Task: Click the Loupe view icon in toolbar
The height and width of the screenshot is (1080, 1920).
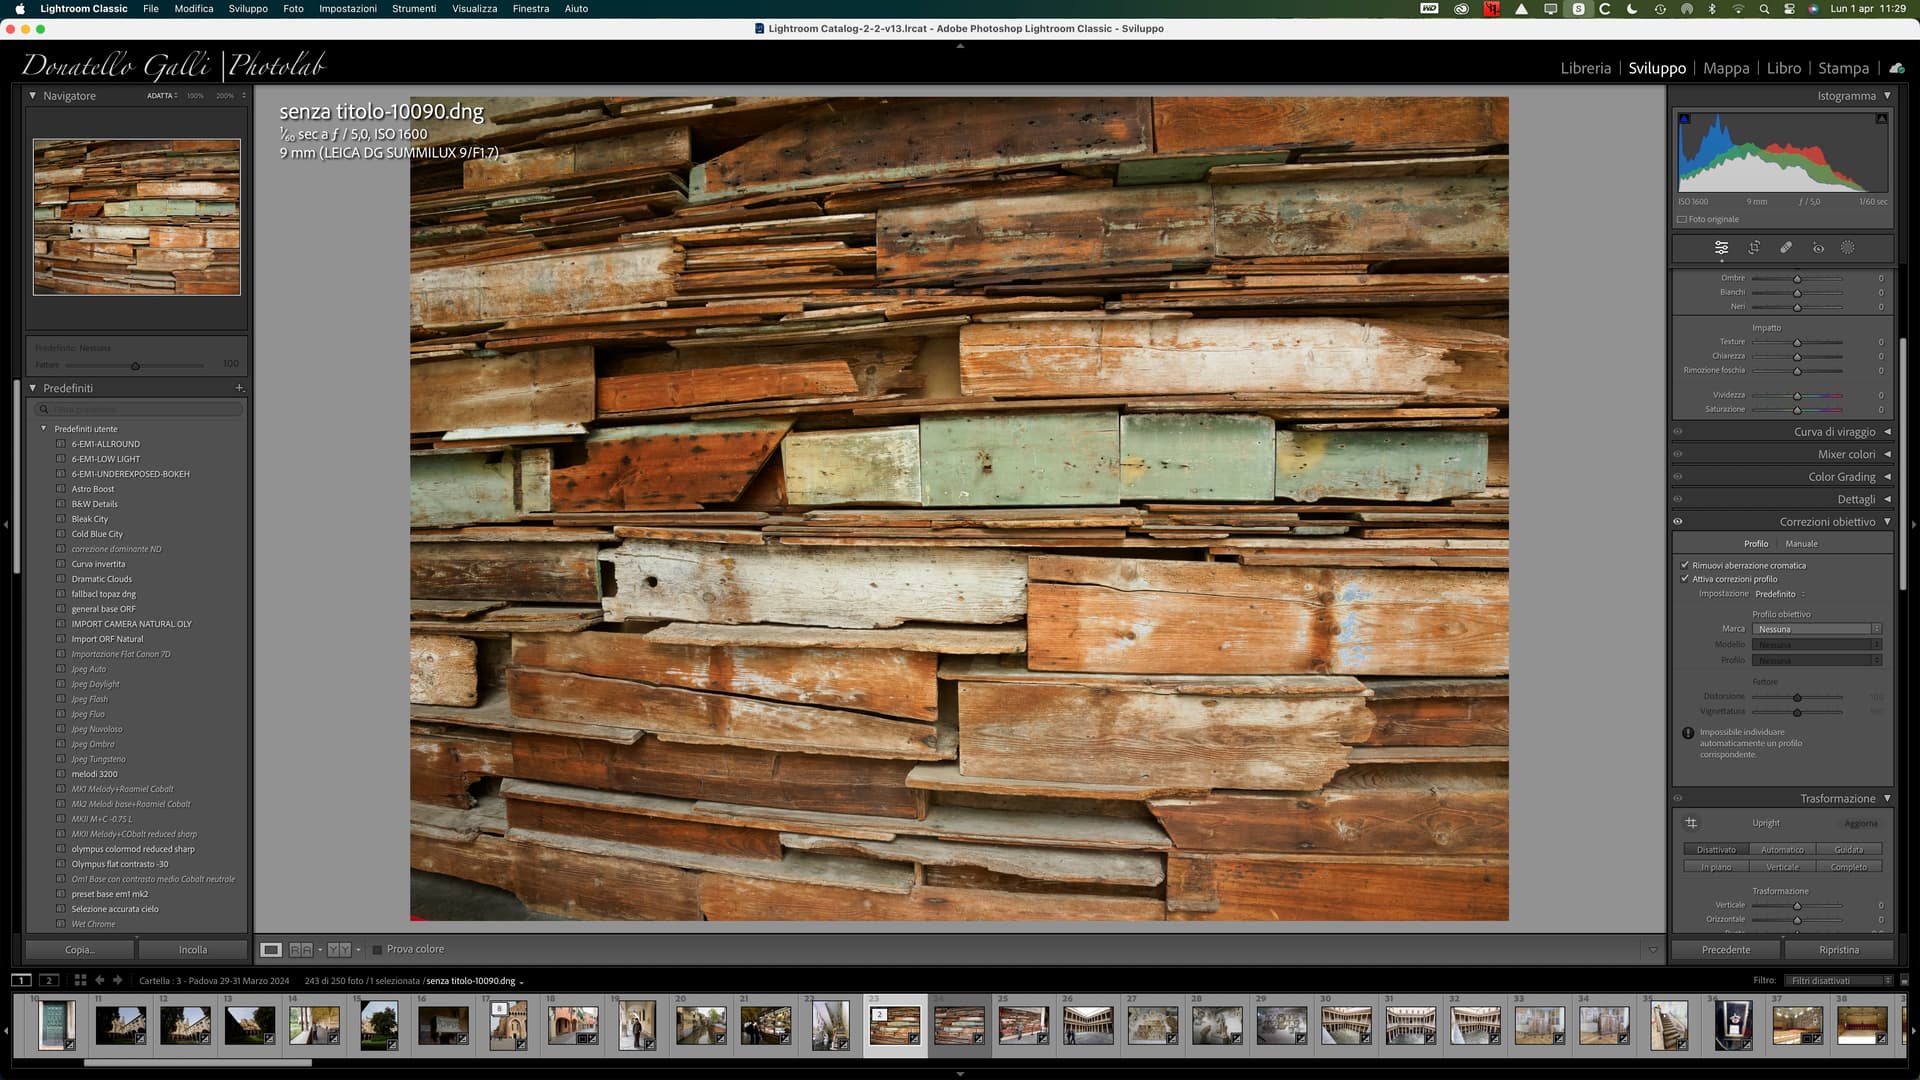Action: coord(271,949)
